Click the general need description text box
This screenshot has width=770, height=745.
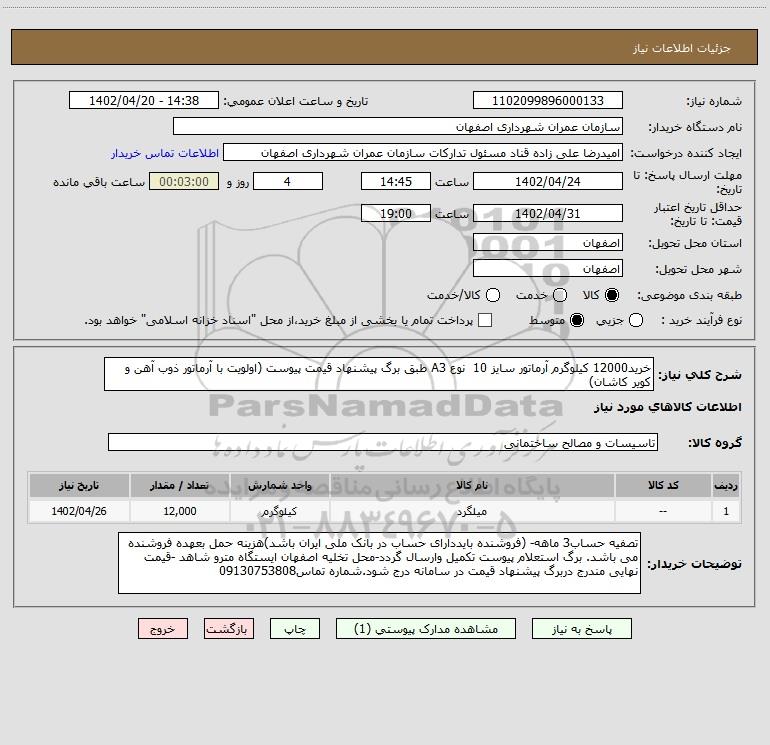coord(379,375)
